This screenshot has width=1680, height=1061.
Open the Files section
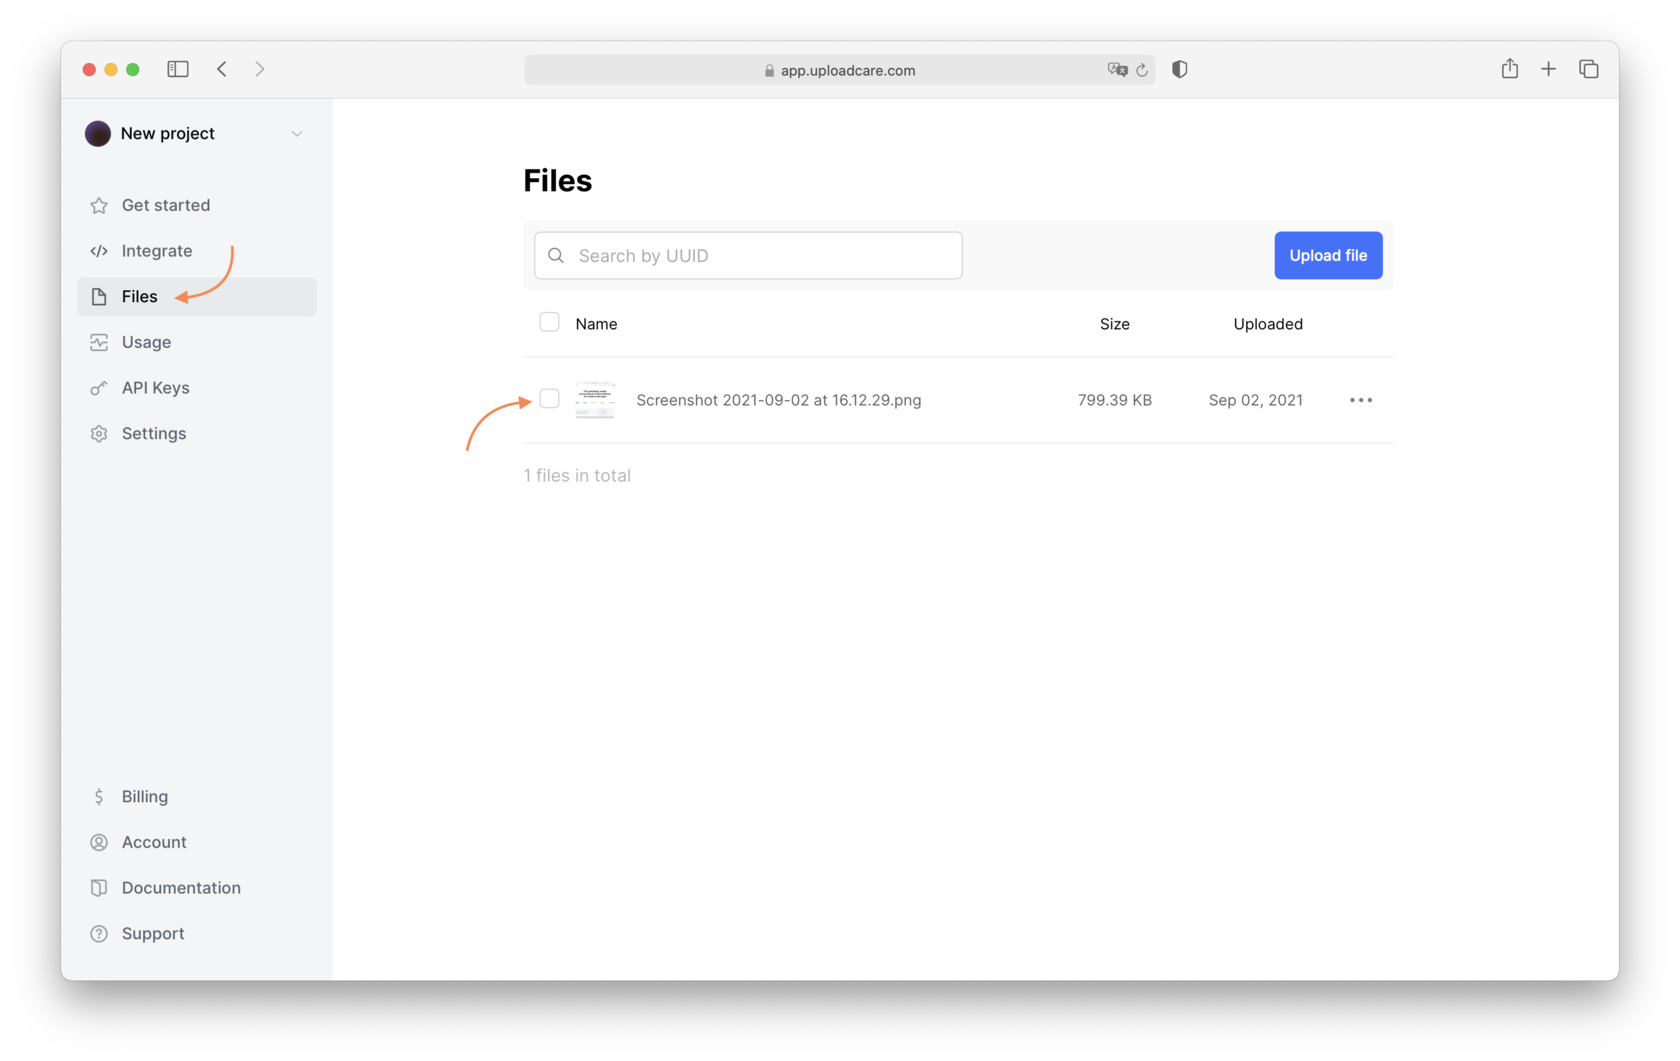tap(197, 296)
